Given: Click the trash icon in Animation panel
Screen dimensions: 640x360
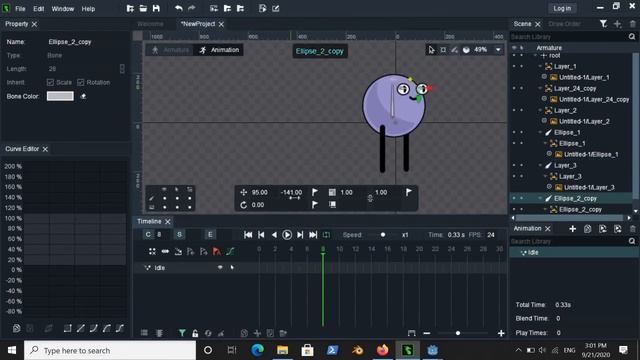Looking at the screenshot, I should pos(633,229).
